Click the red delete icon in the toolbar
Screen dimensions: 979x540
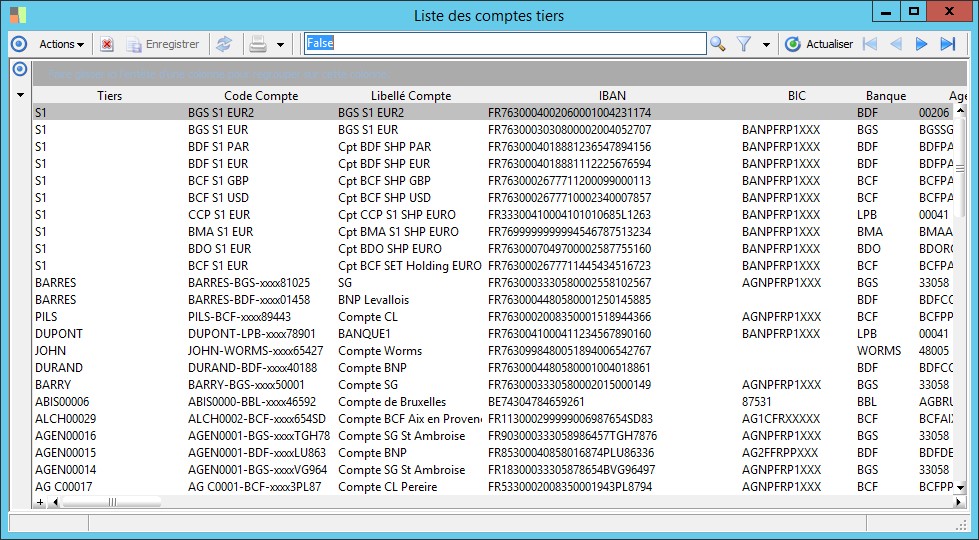pos(107,44)
